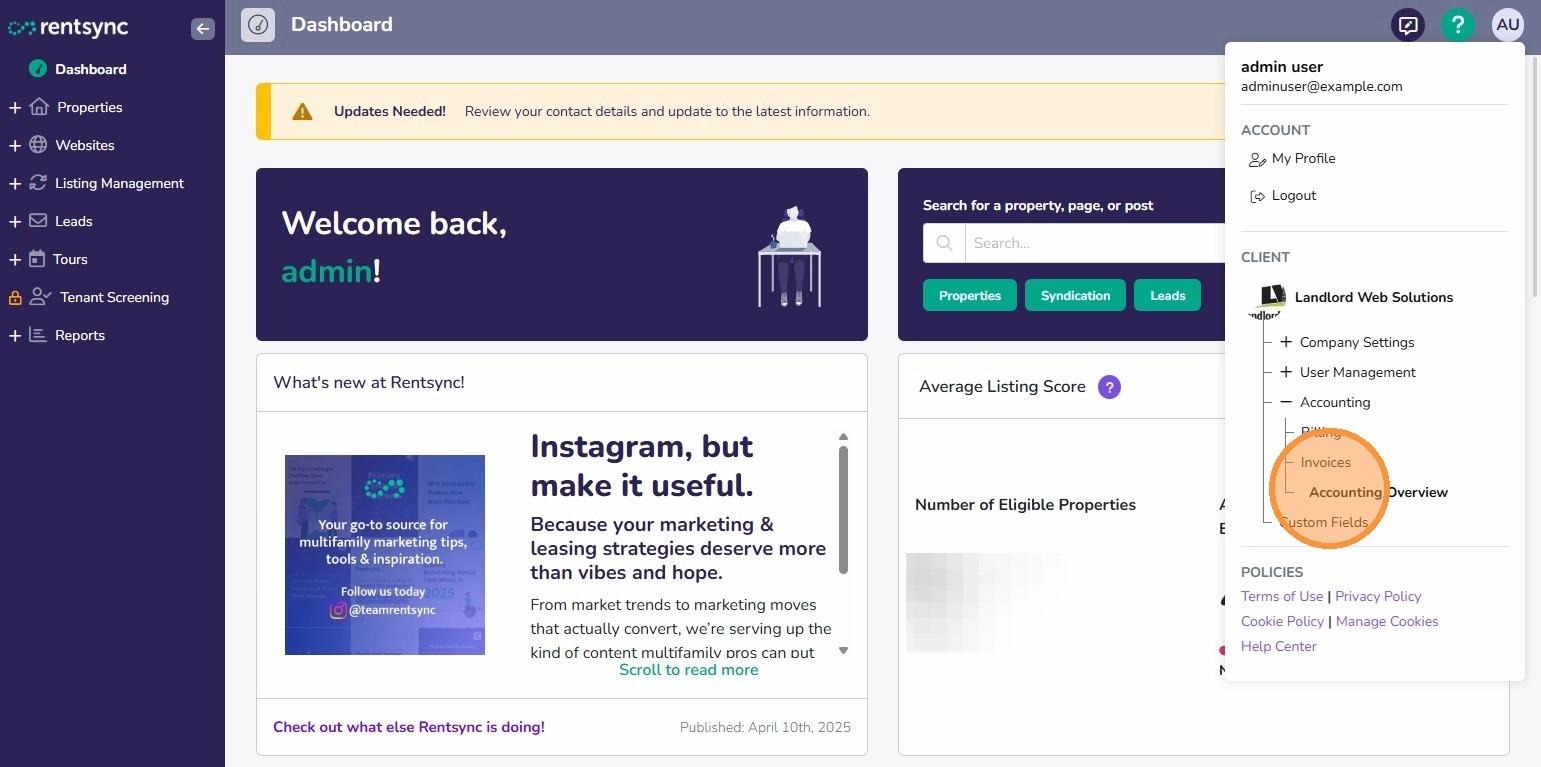
Task: Click the warning triangle icon in the banner
Action: tap(302, 111)
